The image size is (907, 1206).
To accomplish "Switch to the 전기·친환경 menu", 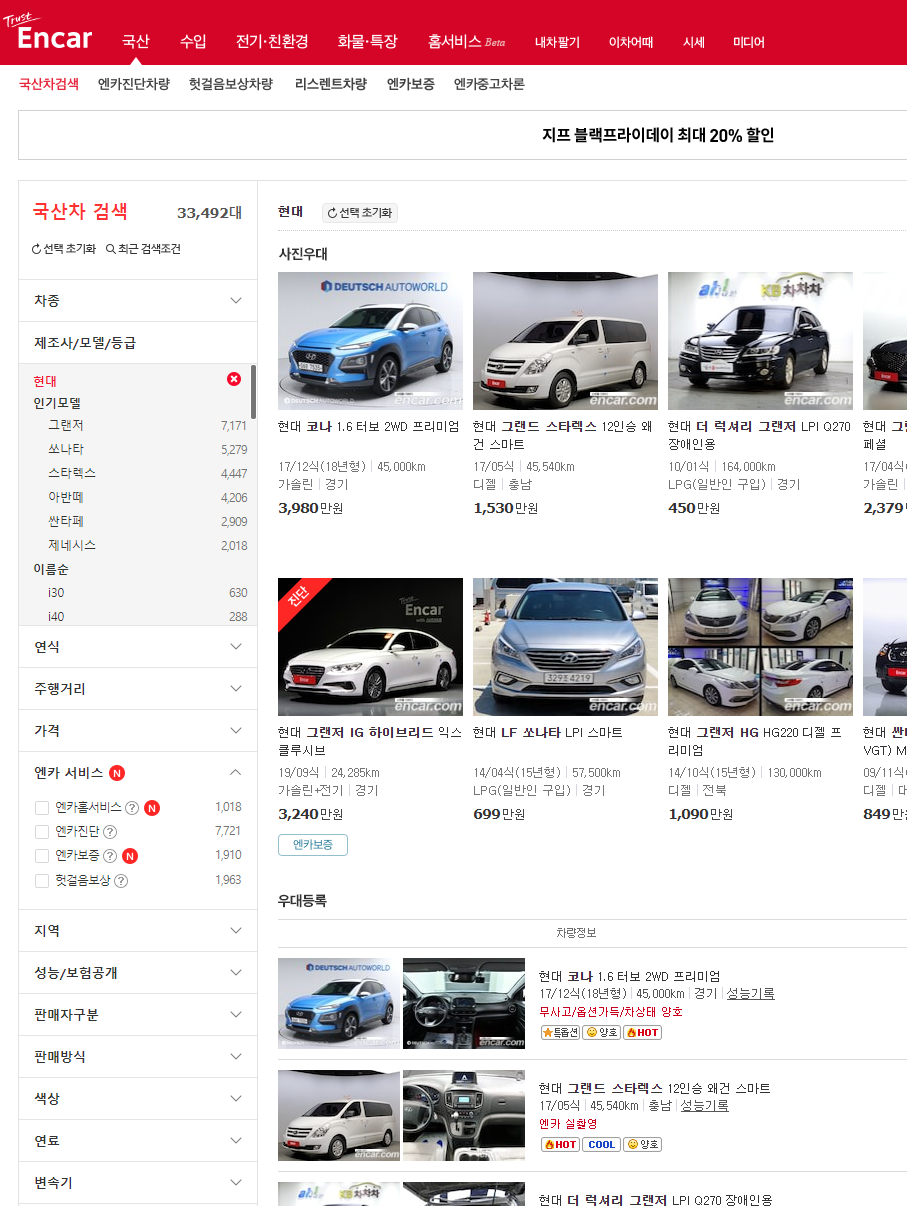I will pos(272,41).
